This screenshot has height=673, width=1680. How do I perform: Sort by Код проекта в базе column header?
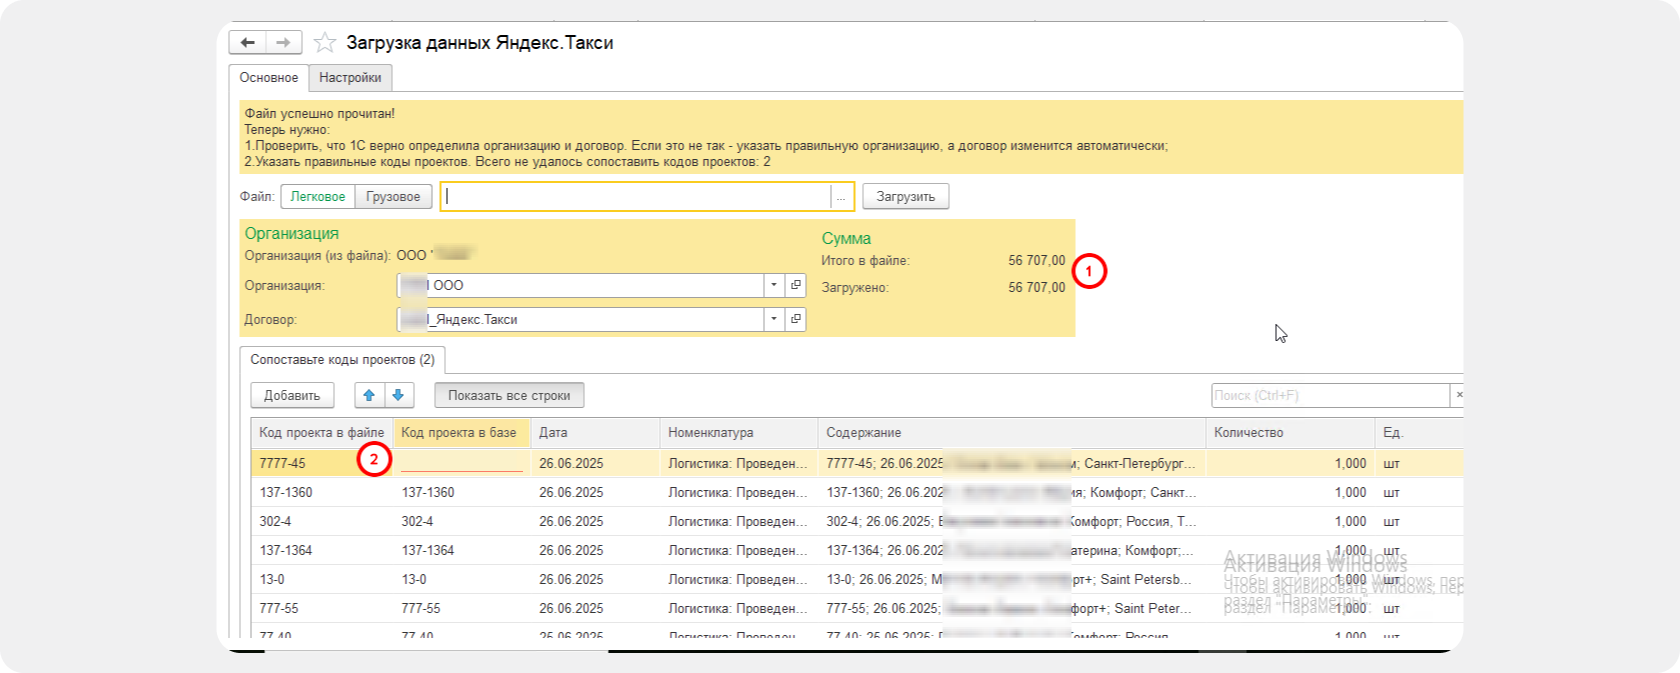click(x=459, y=433)
